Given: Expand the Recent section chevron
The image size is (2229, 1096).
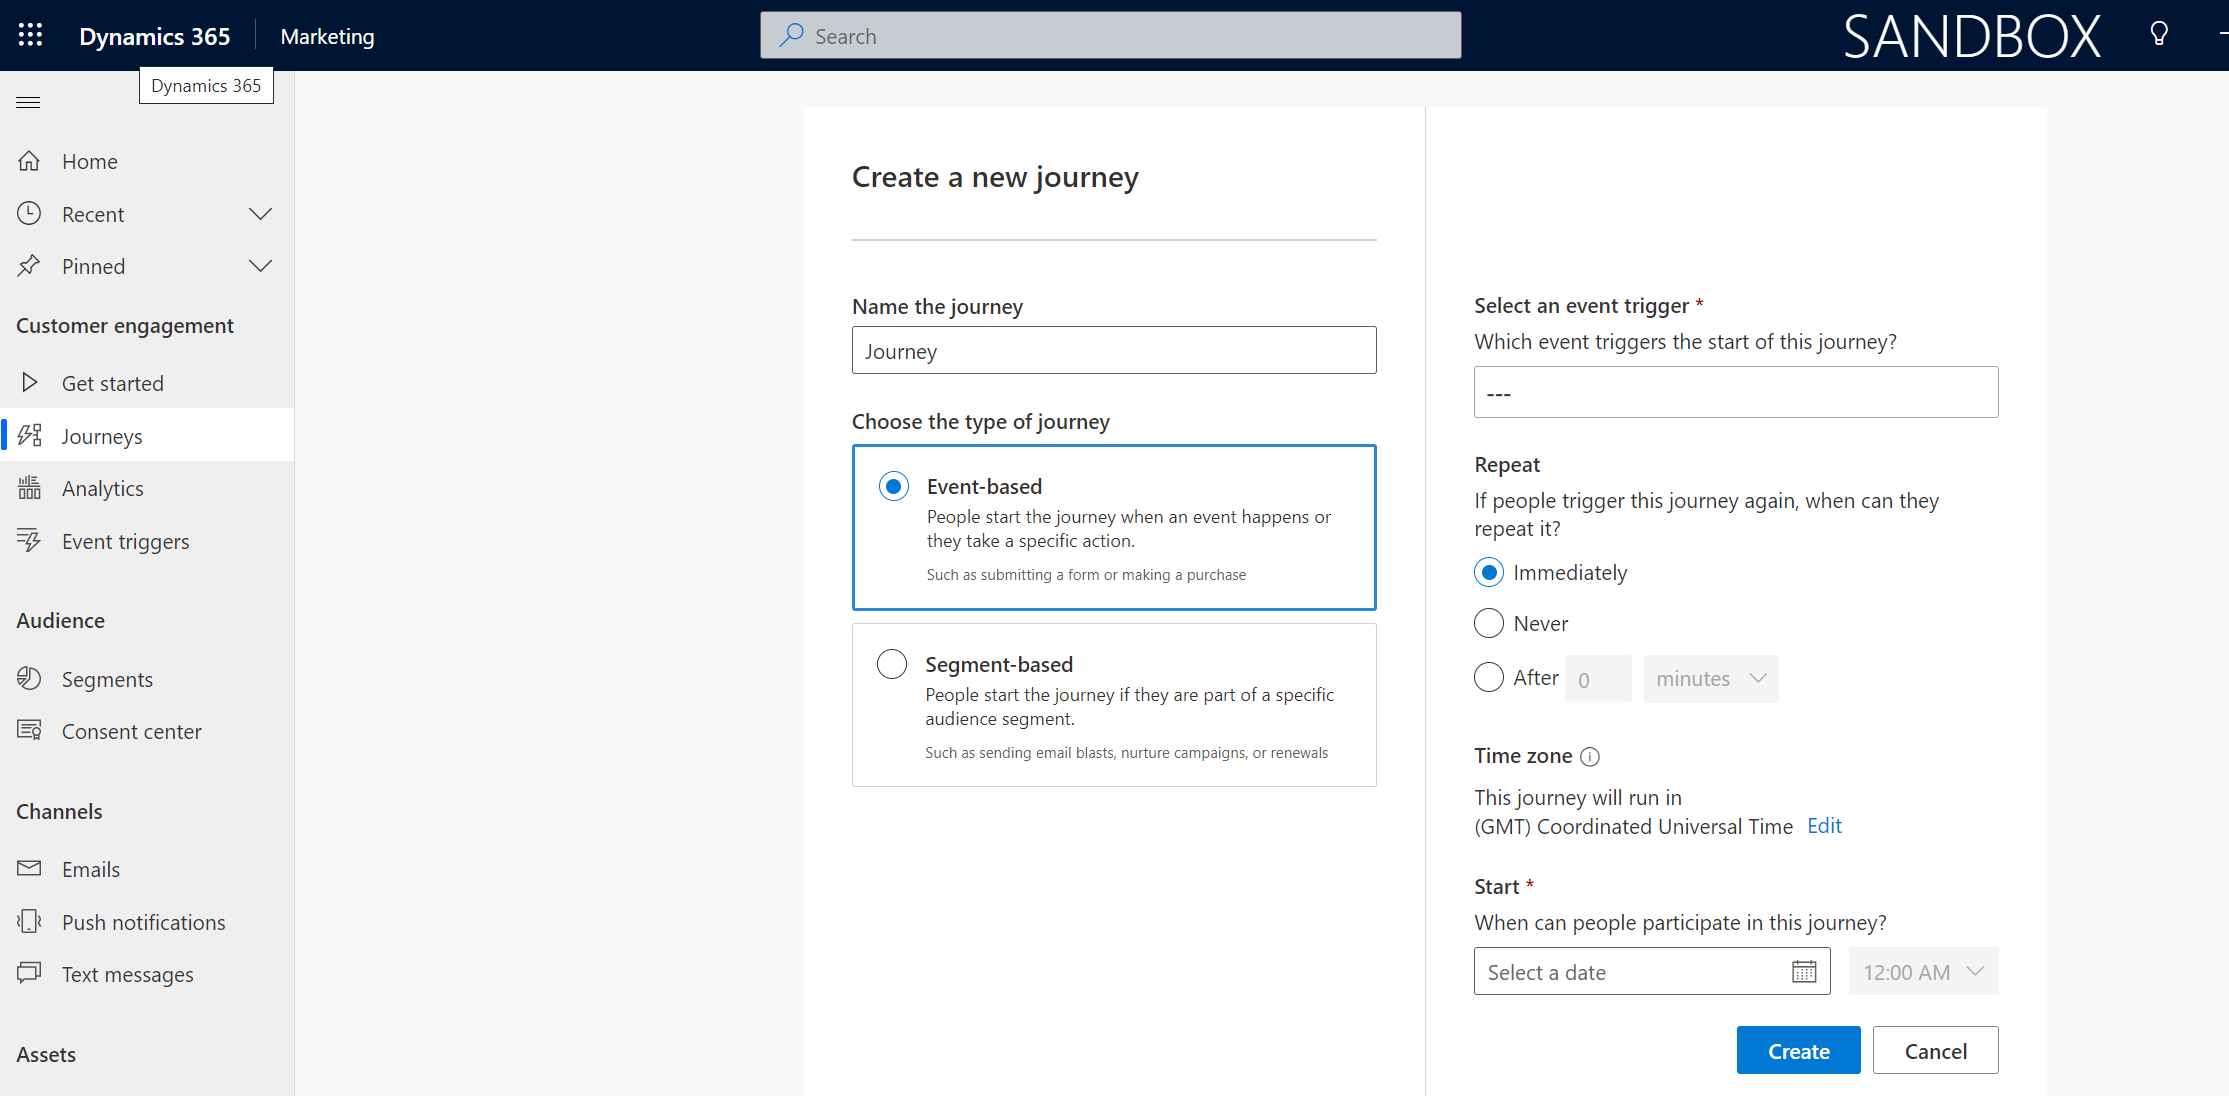Looking at the screenshot, I should (260, 214).
